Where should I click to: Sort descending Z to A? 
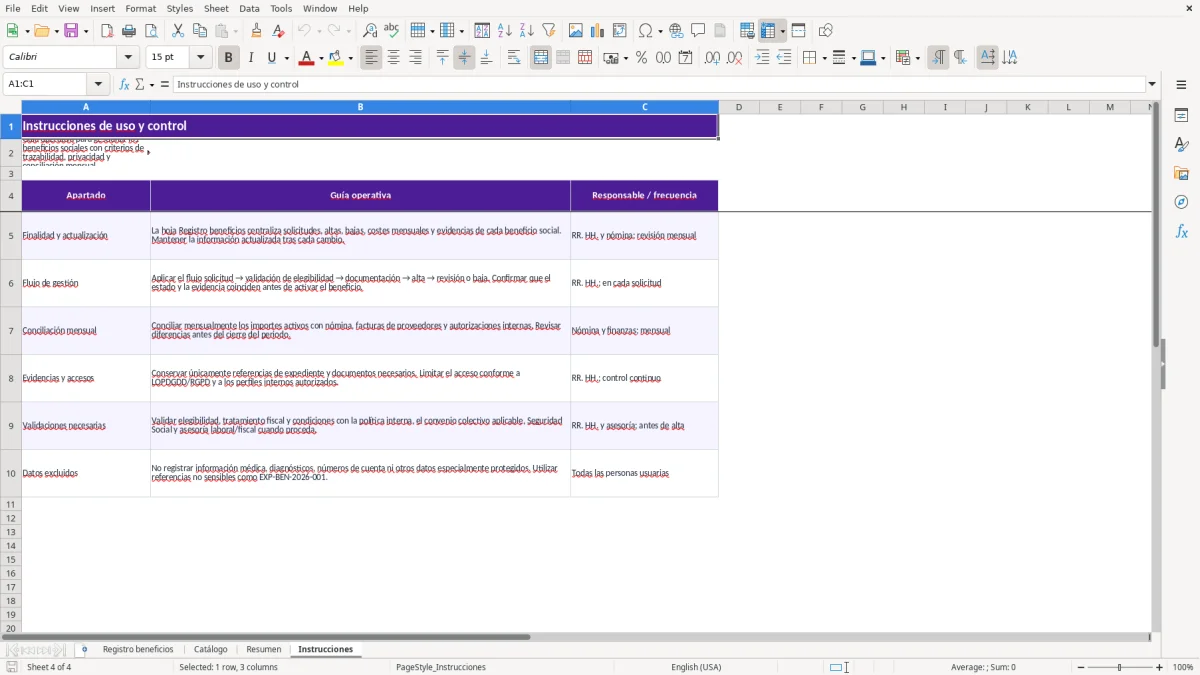coord(526,31)
